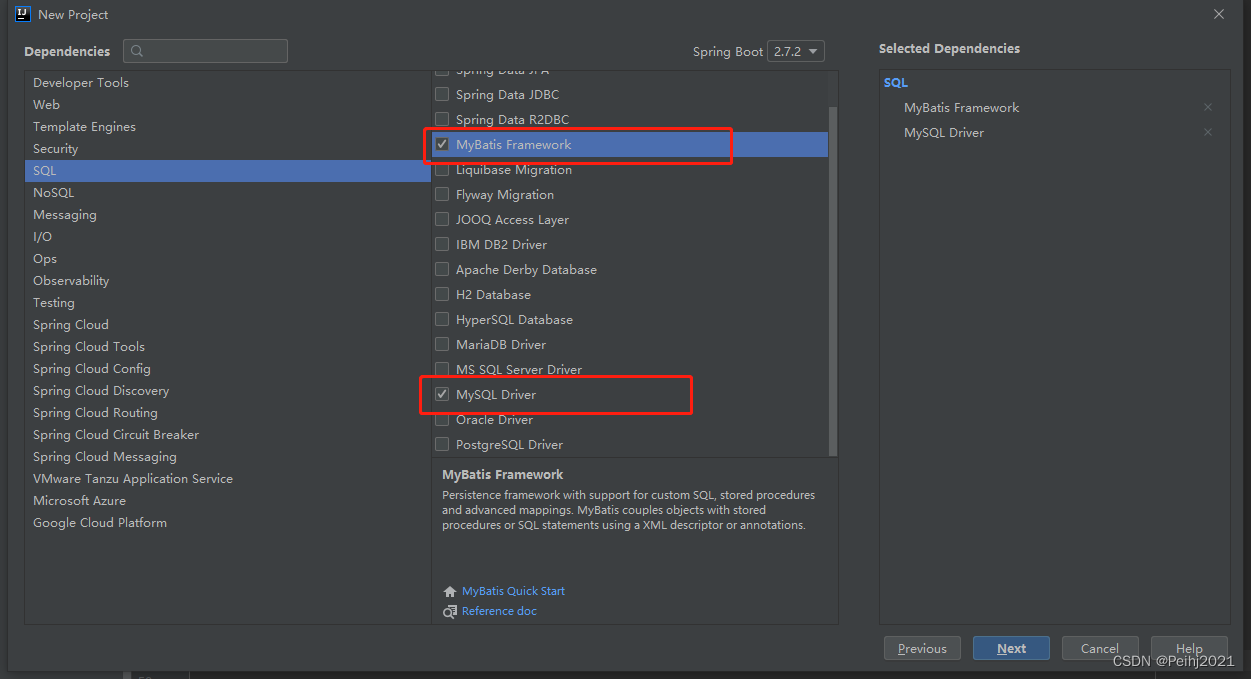Viewport: 1251px width, 679px height.
Task: Check the JOOQ Access Layer option
Action: click(x=442, y=219)
